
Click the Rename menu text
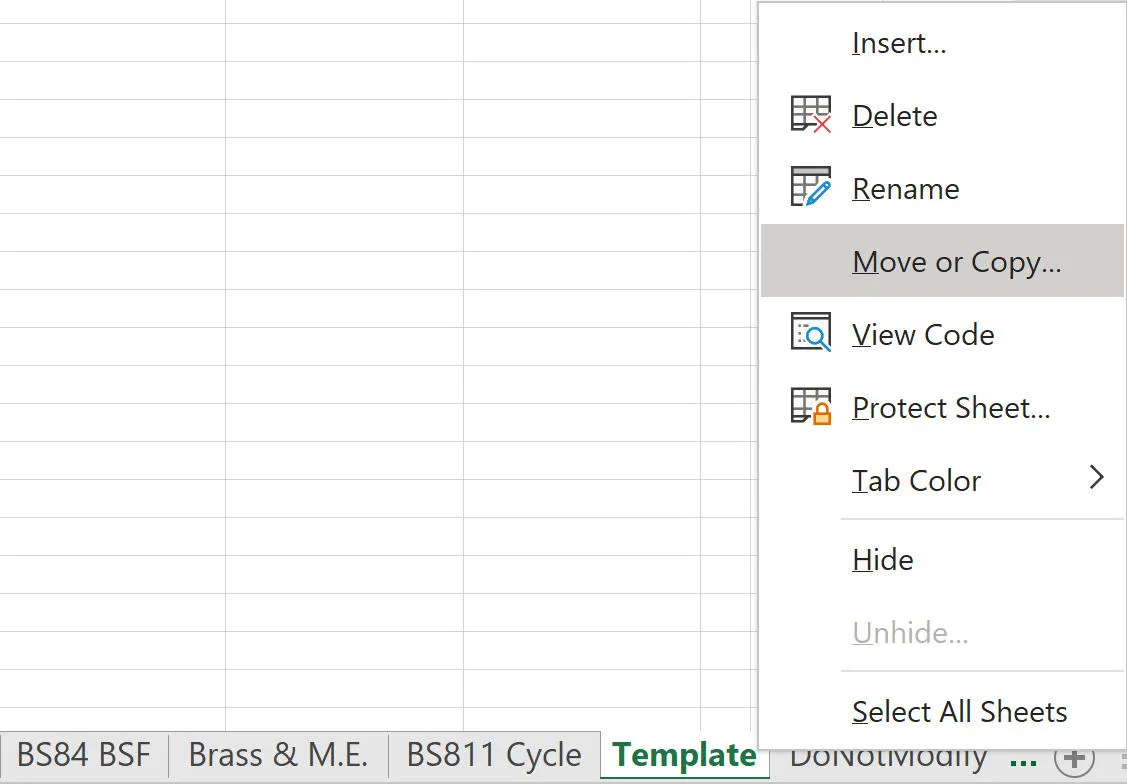coord(906,189)
